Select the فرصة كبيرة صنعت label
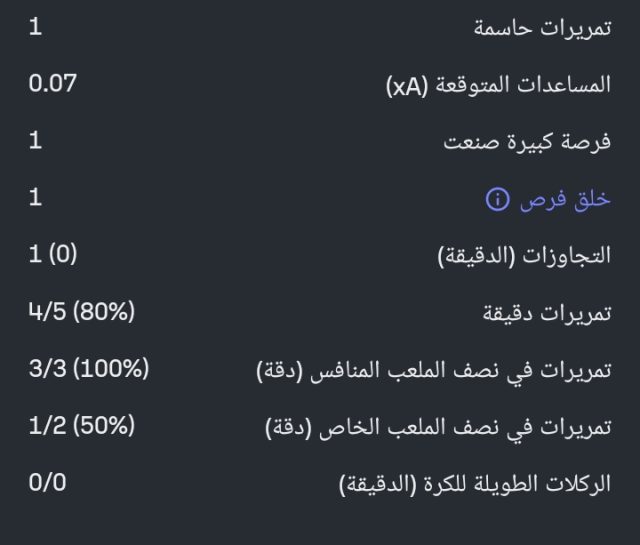This screenshot has height=545, width=640. click(527, 143)
